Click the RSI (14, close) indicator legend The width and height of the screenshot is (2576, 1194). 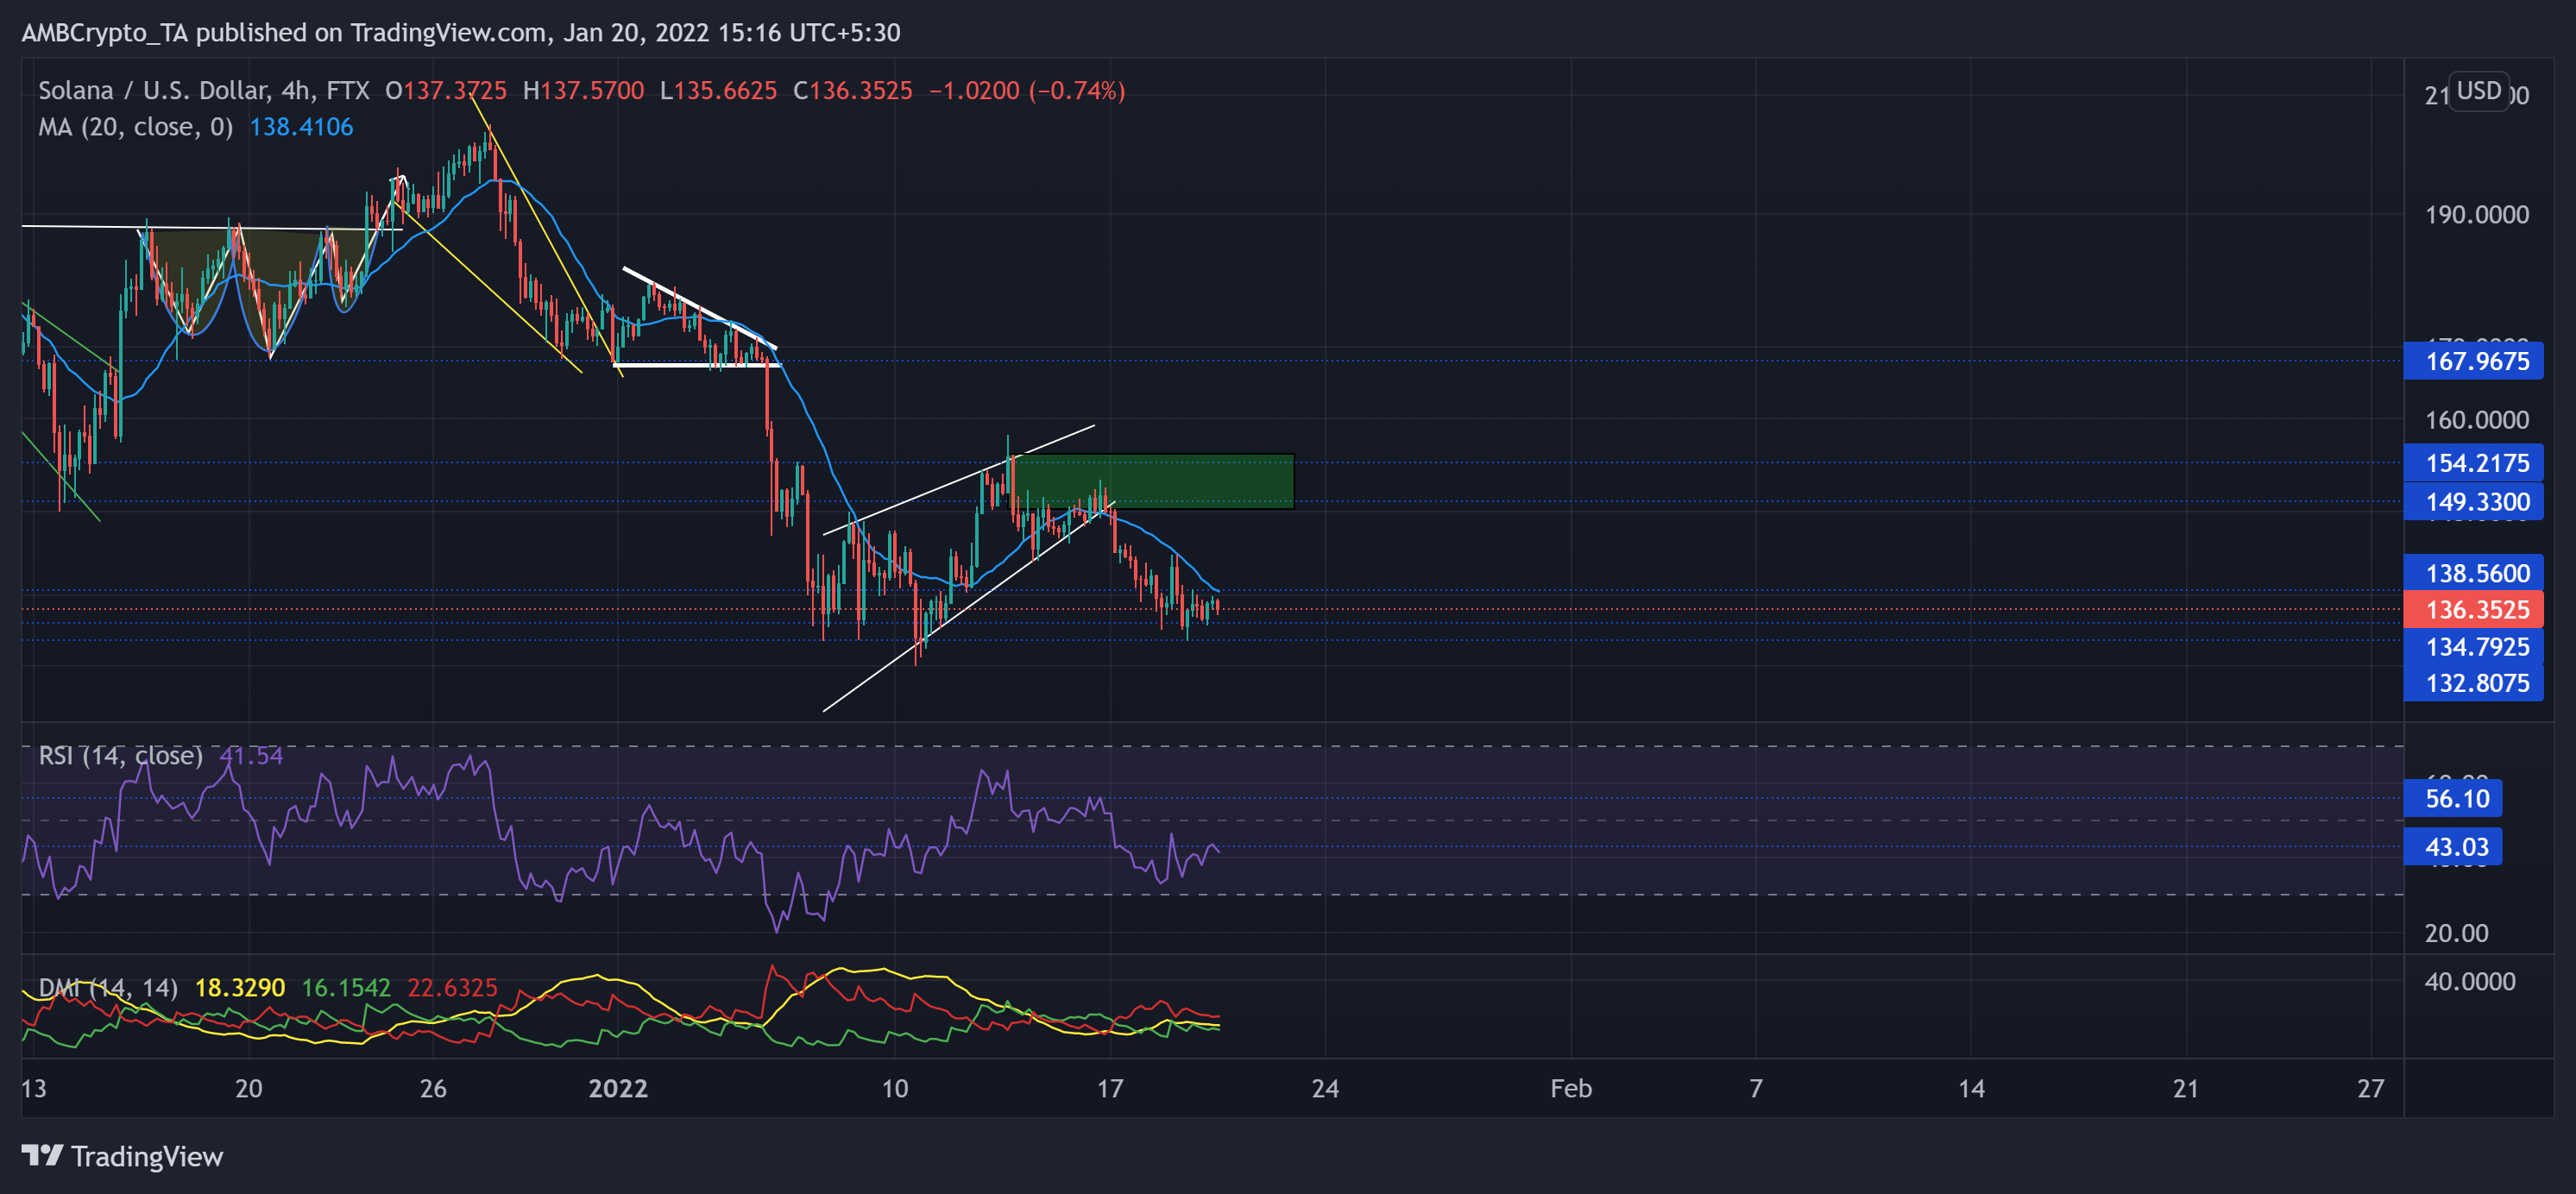pos(120,755)
